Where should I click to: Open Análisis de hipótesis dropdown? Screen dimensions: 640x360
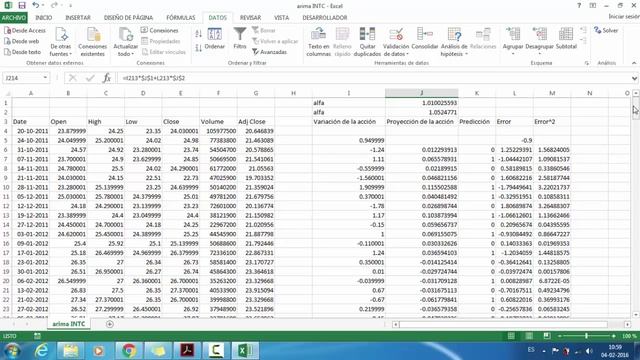(454, 42)
